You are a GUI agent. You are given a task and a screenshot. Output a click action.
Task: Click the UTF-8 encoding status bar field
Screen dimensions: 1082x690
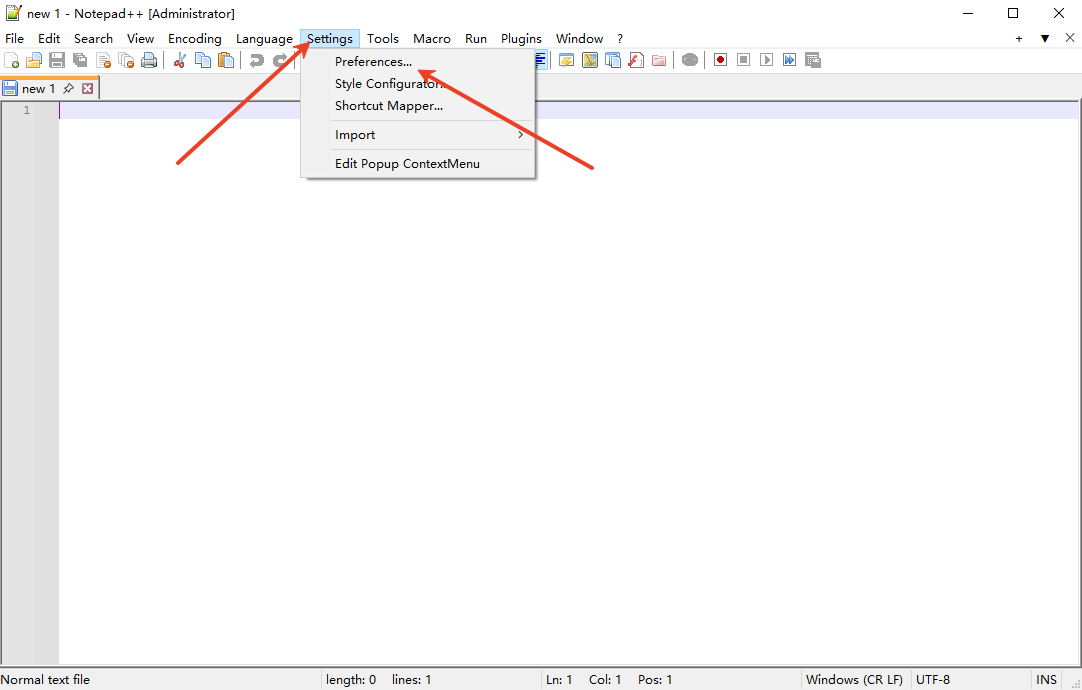(x=932, y=680)
